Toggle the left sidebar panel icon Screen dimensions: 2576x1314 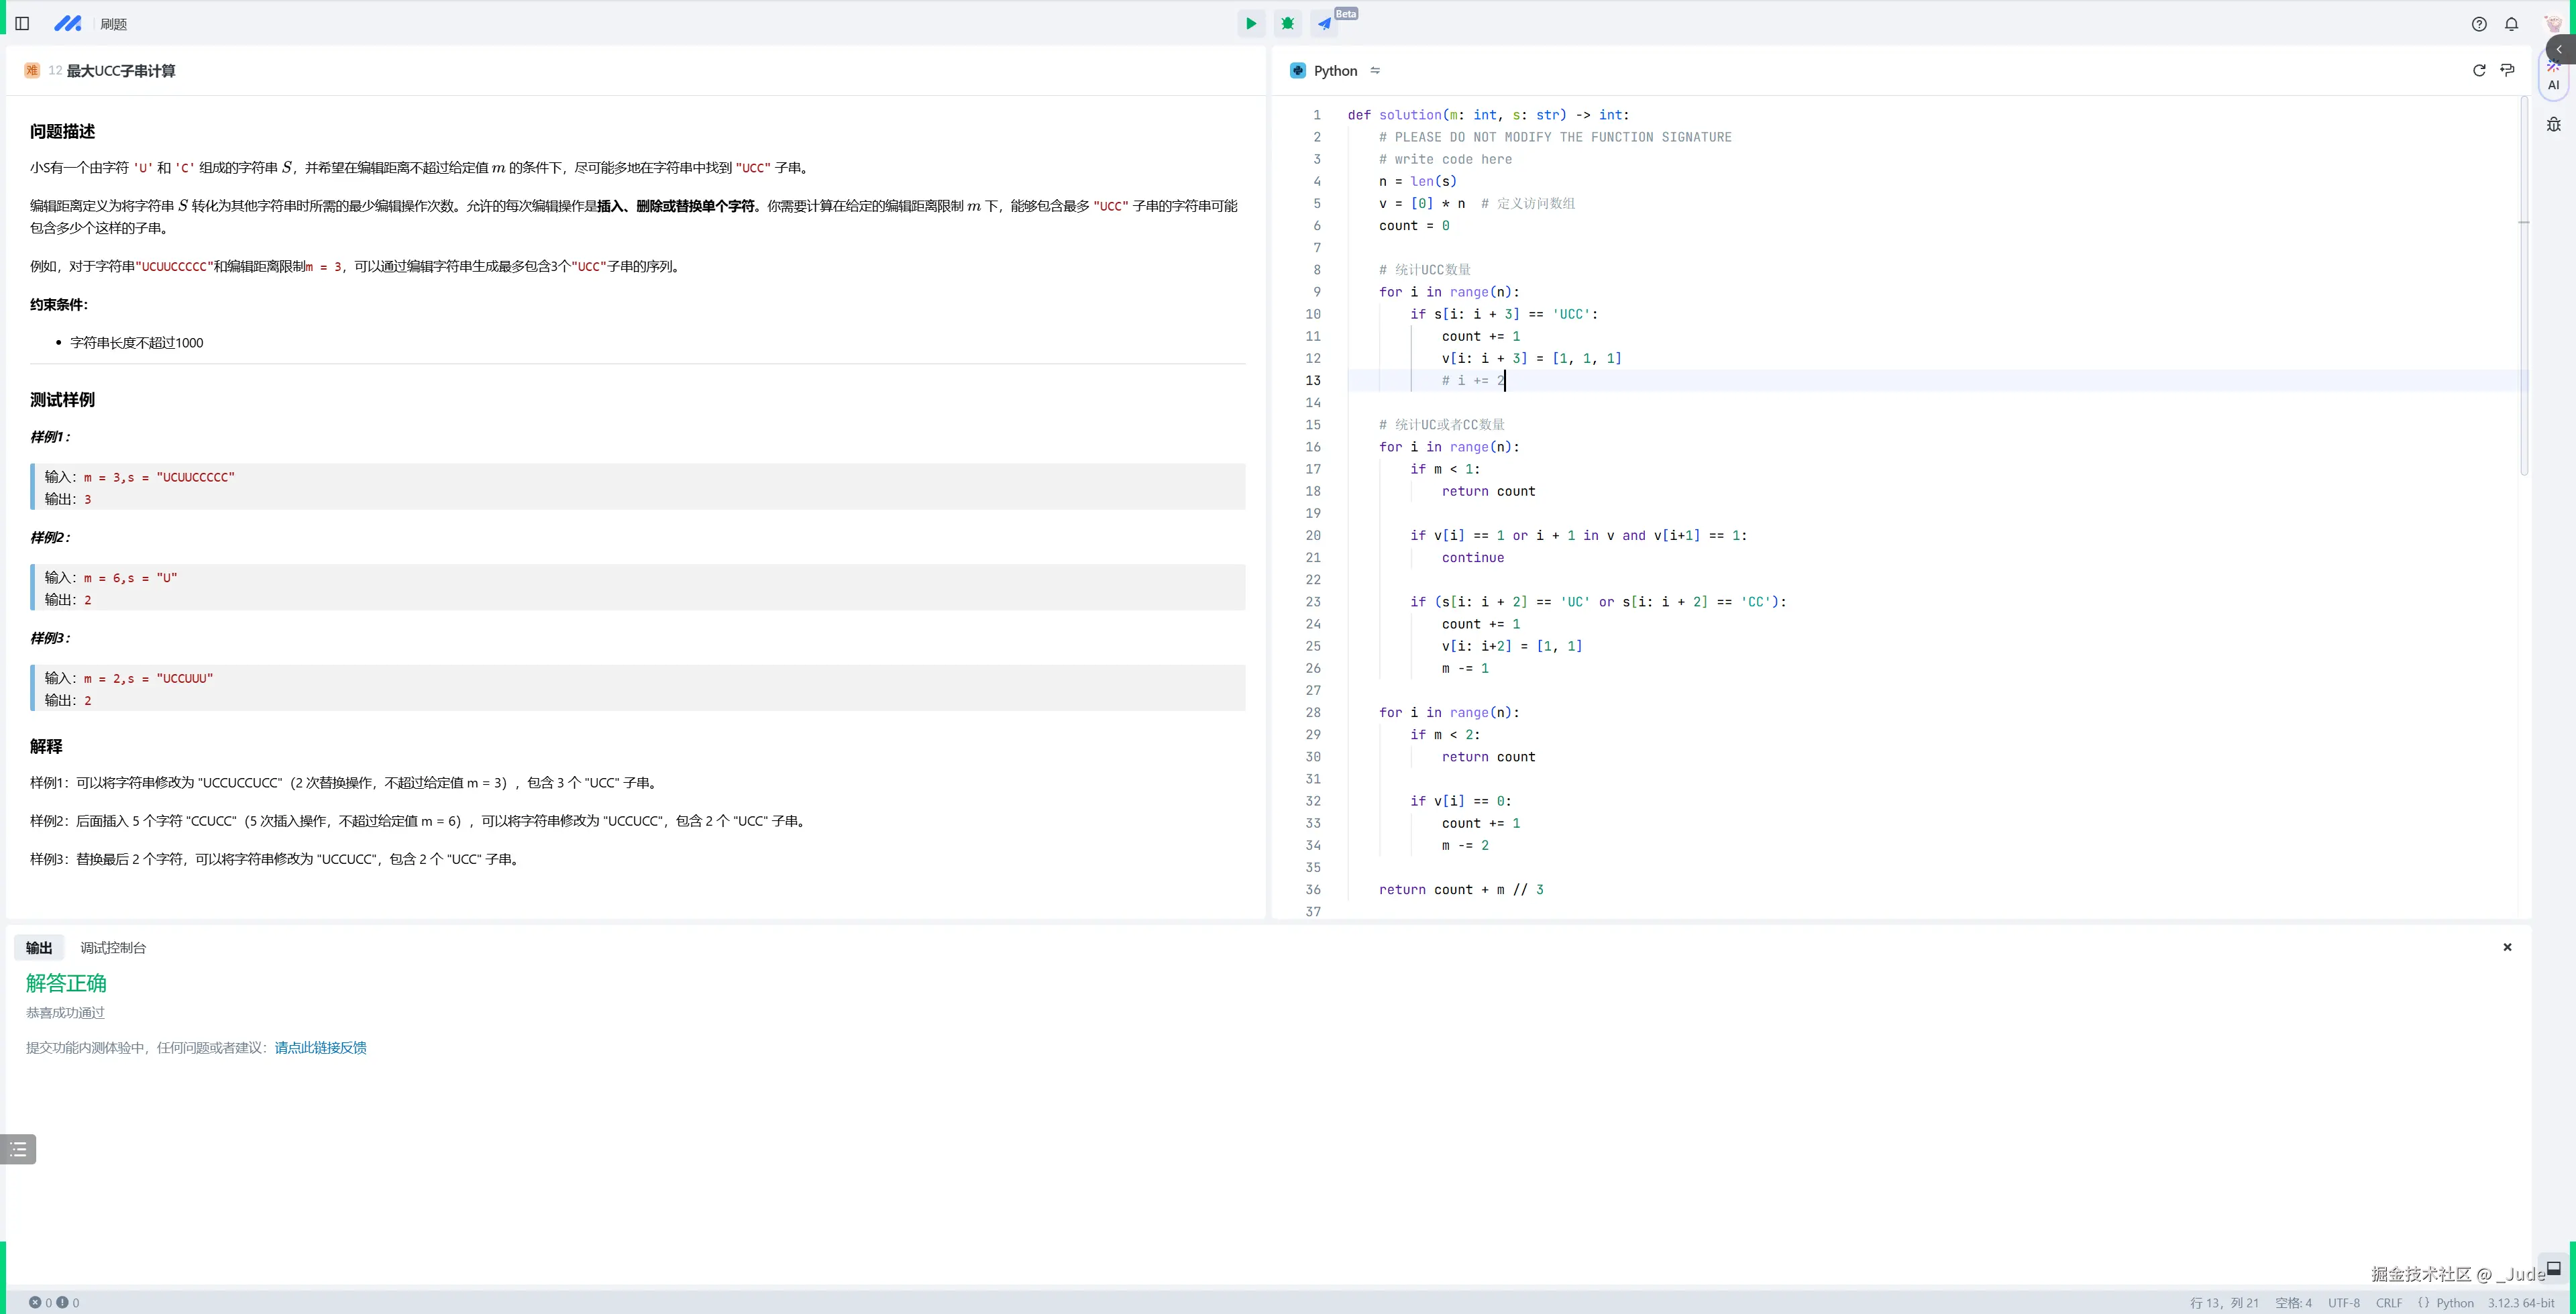pyautogui.click(x=22, y=24)
